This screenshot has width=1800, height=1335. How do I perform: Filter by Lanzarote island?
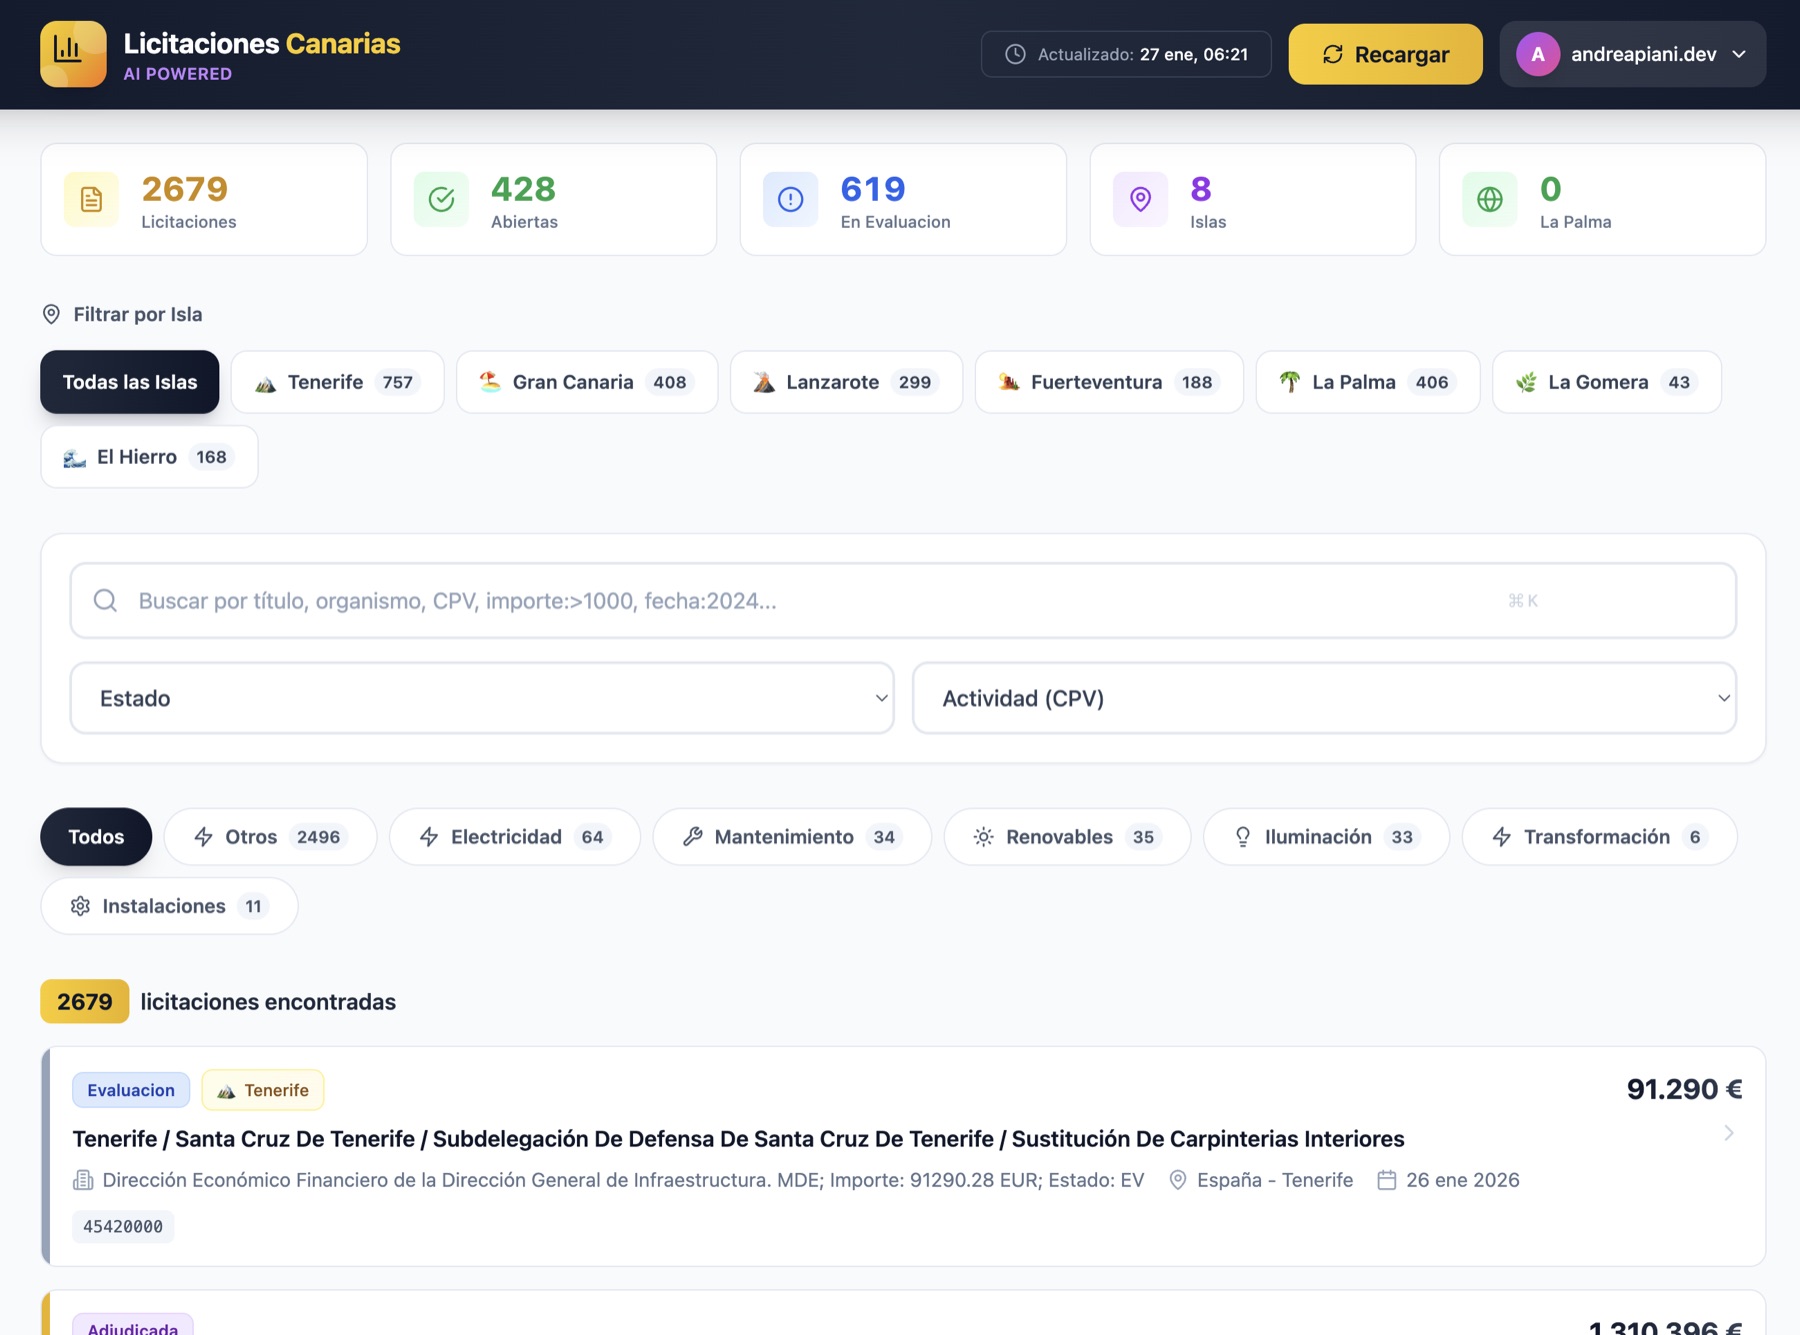pyautogui.click(x=846, y=382)
